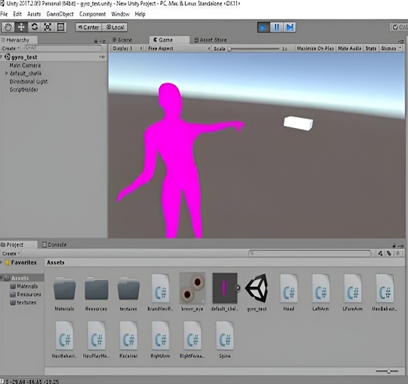Pause the running game

tap(276, 27)
